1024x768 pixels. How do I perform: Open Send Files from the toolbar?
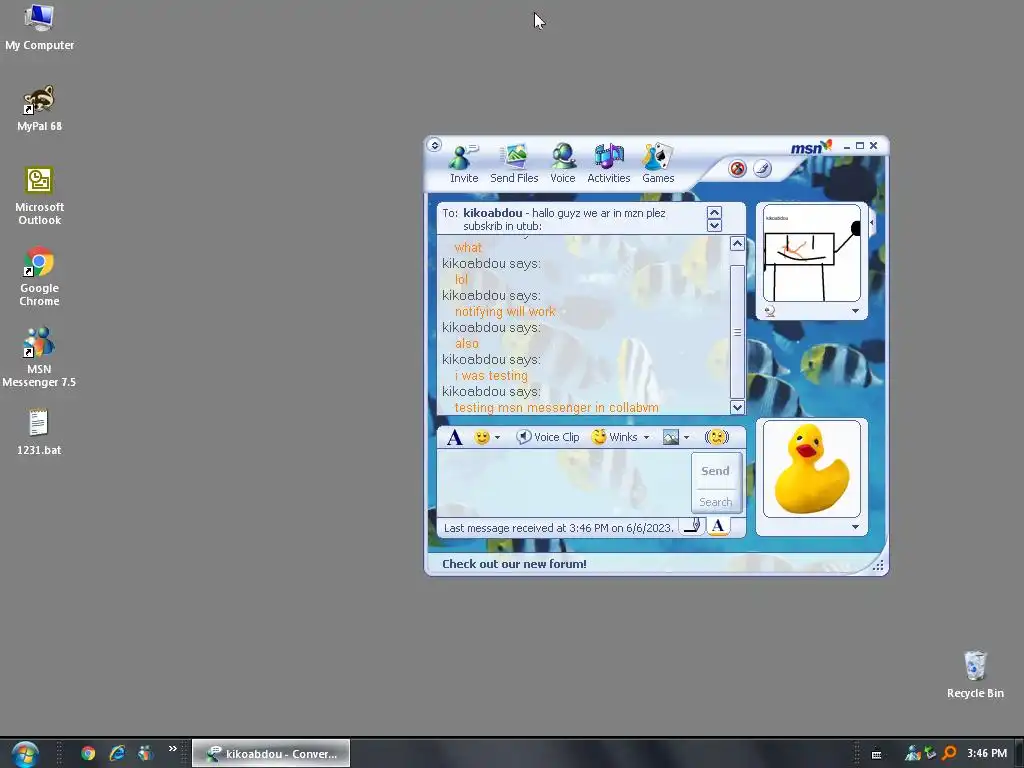[x=514, y=163]
